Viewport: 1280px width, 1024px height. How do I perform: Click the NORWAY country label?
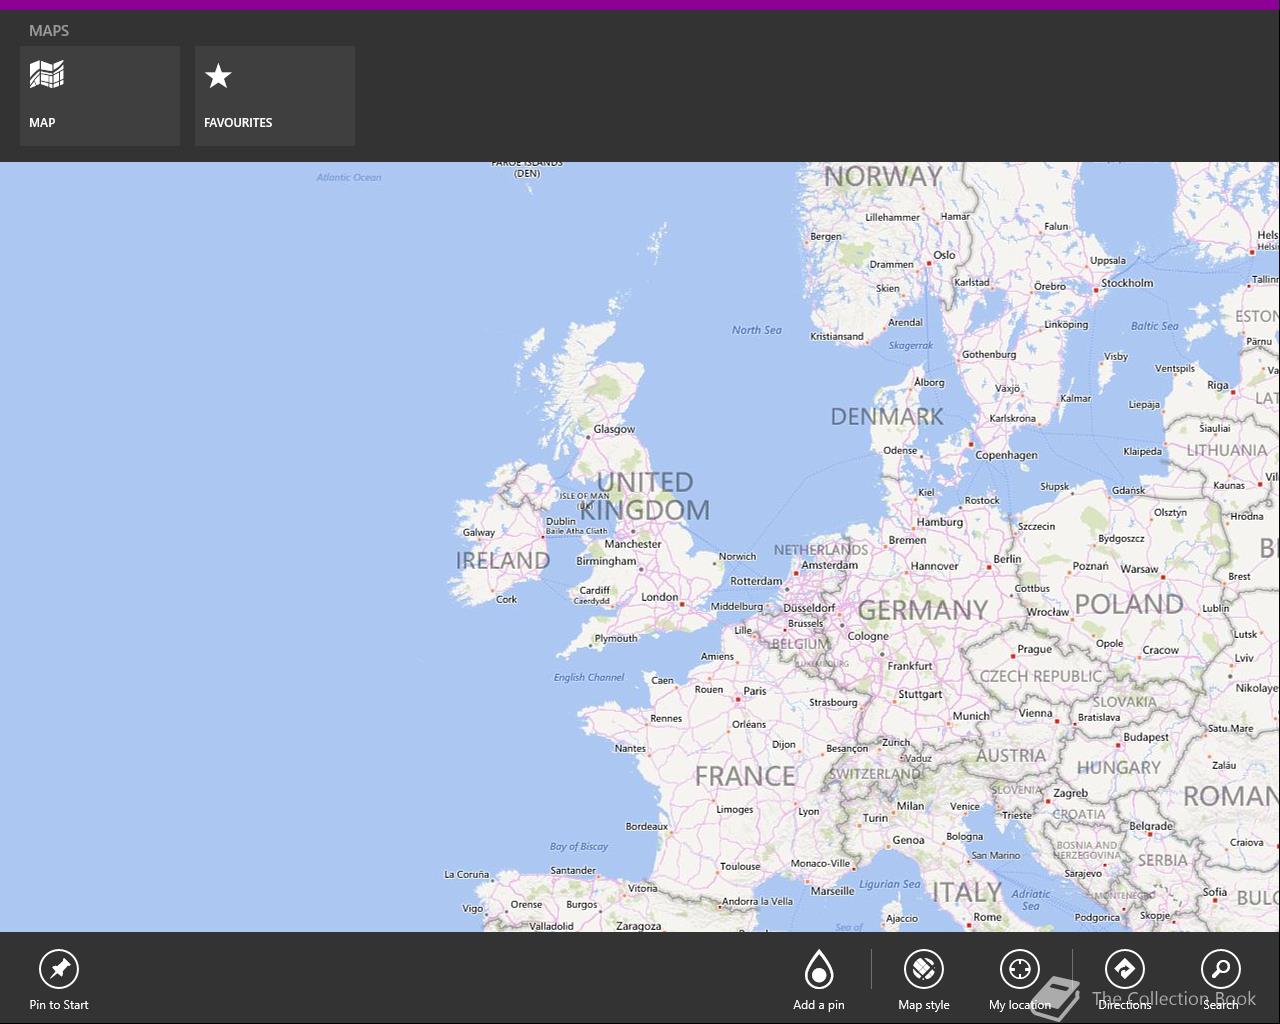click(x=883, y=176)
